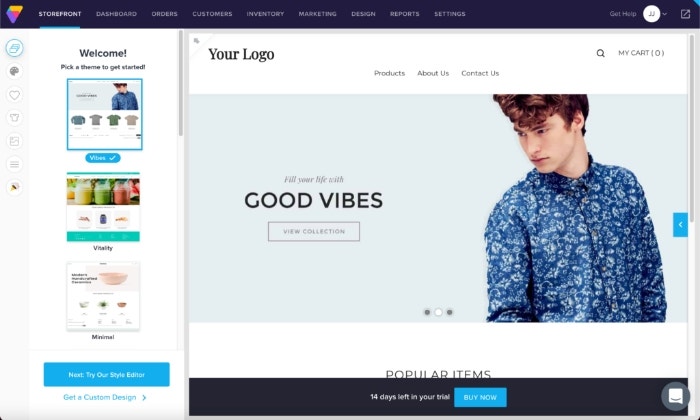Click the heart icon in sidebar
The width and height of the screenshot is (700, 420).
tap(14, 95)
